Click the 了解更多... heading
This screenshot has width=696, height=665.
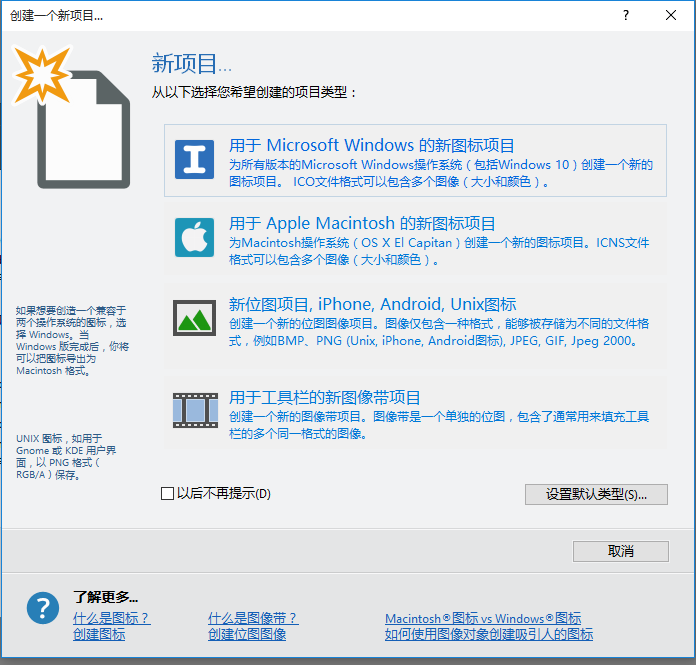point(105,597)
